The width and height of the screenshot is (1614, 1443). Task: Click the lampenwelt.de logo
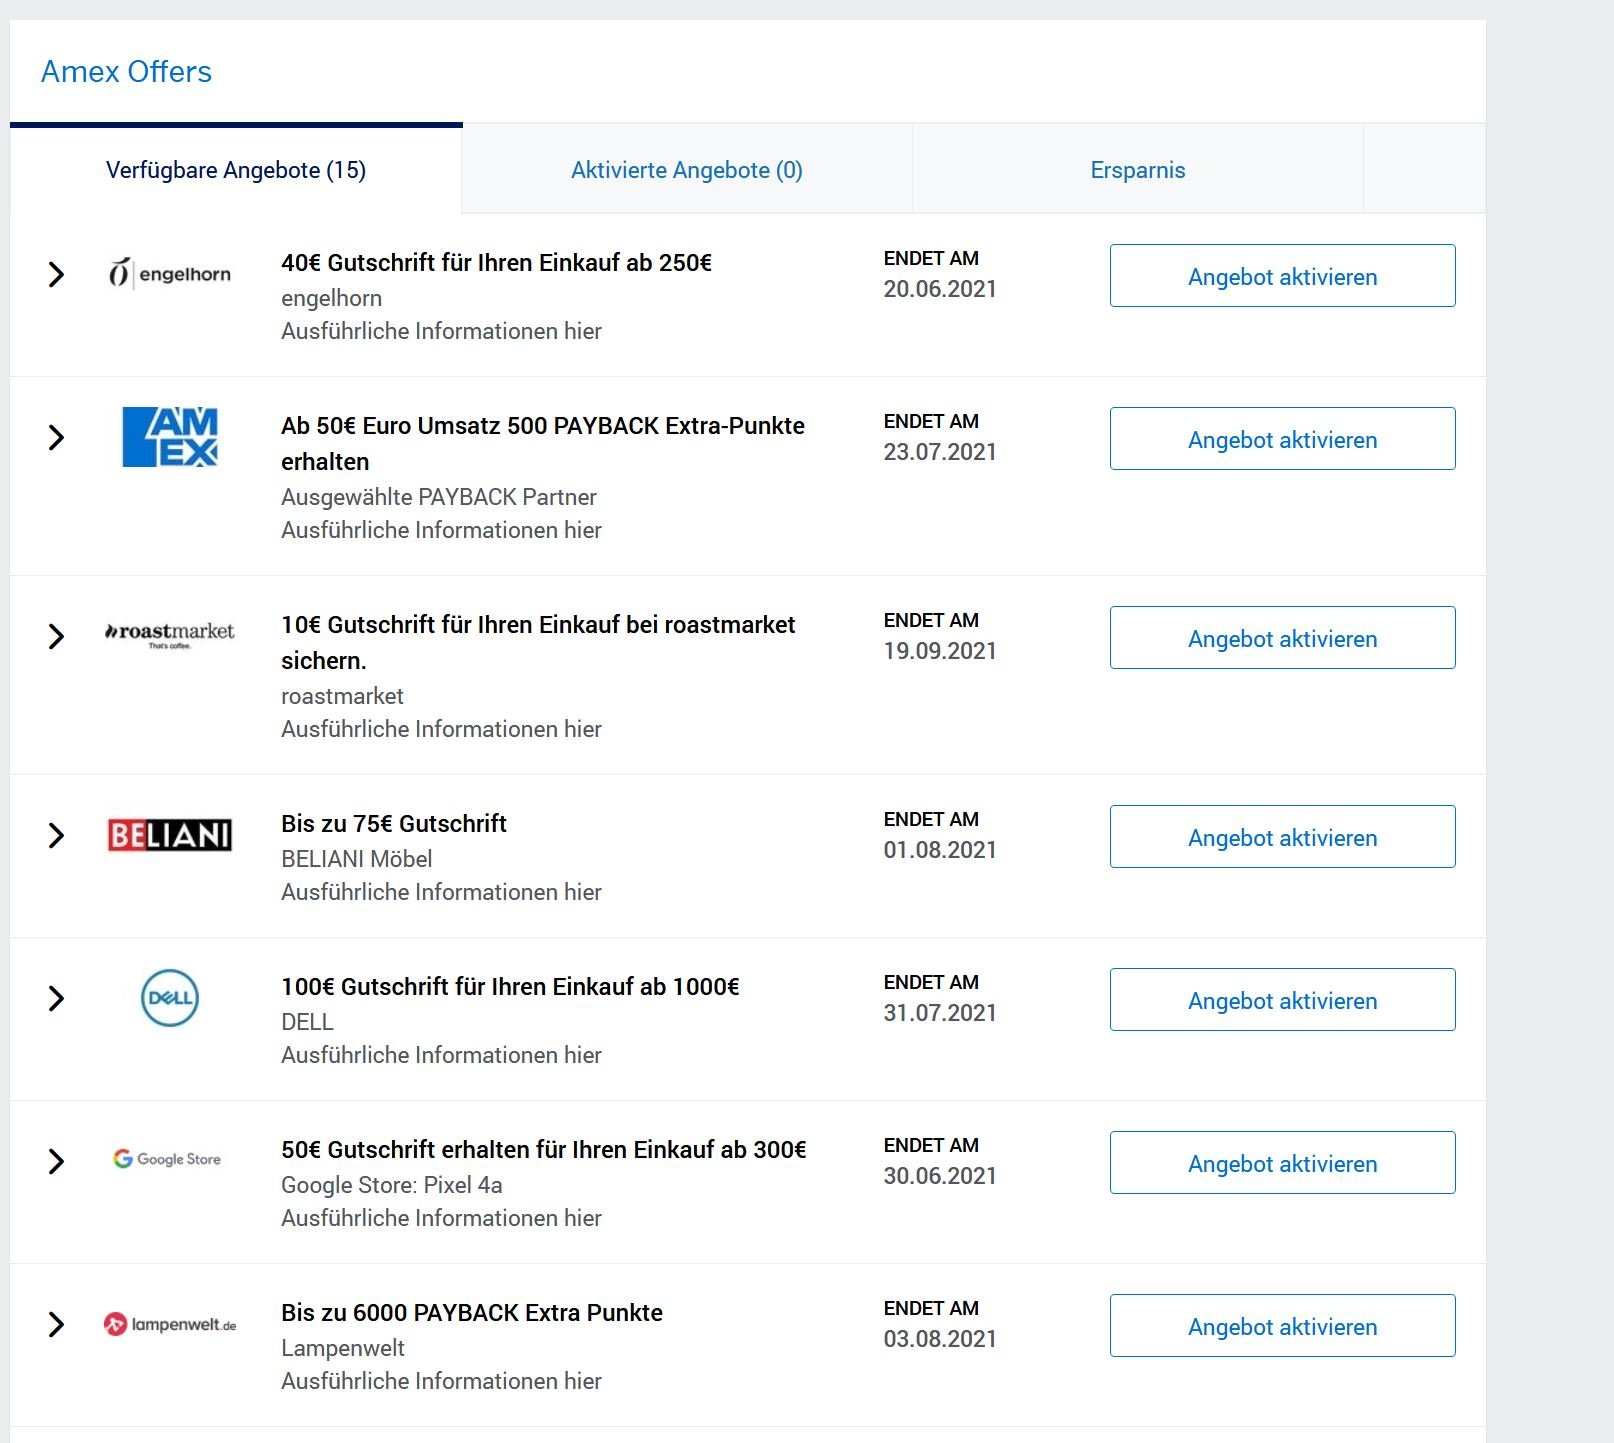point(169,1324)
